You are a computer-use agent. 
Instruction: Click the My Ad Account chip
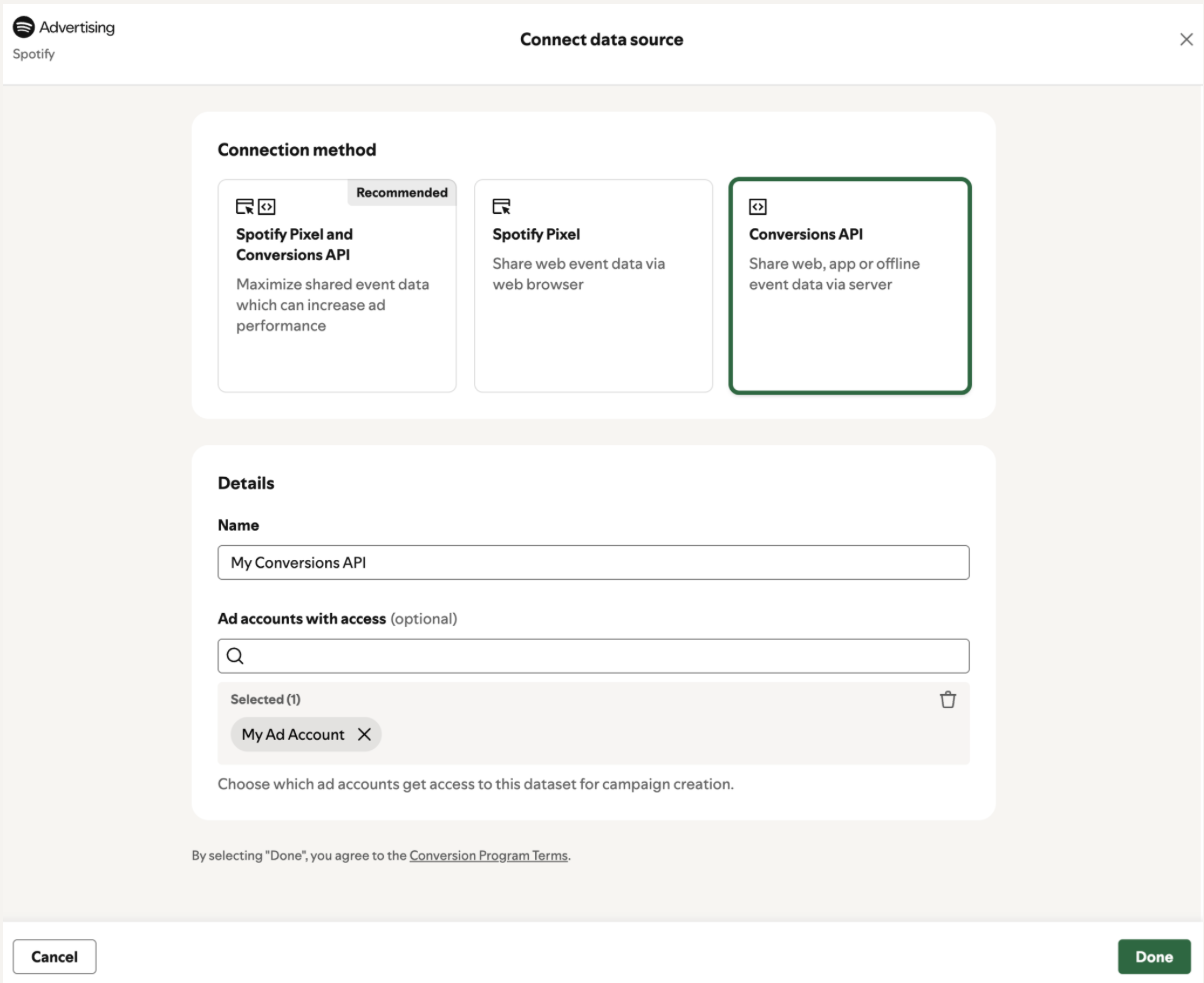click(306, 734)
